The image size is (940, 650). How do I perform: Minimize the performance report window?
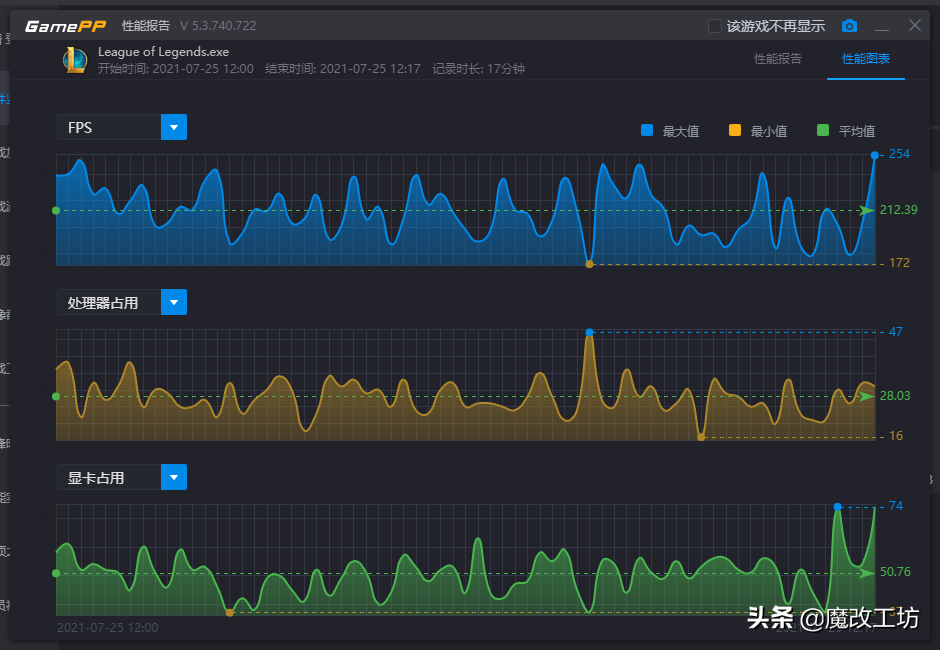coord(882,26)
